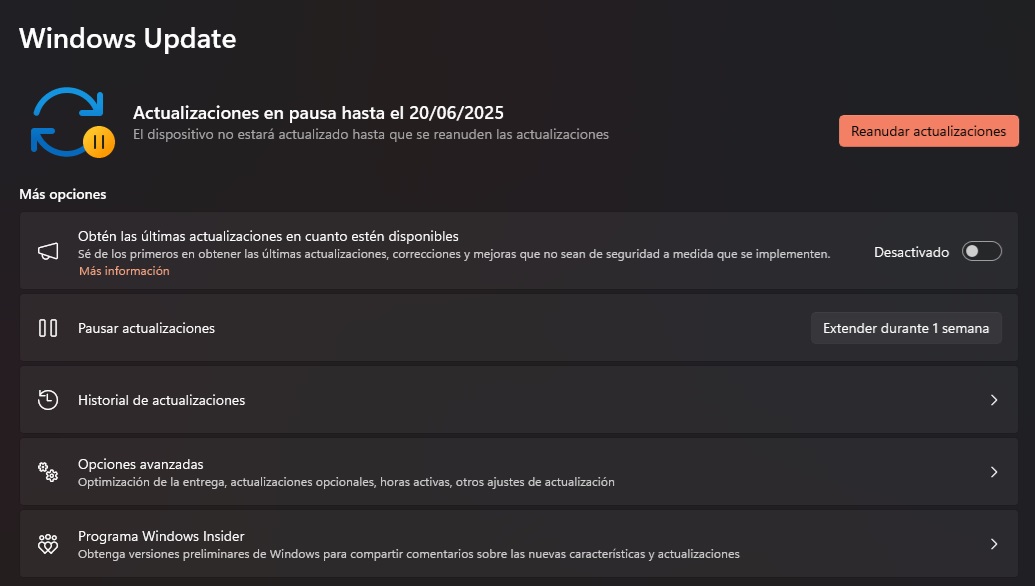The height and width of the screenshot is (586, 1035).
Task: Follow the Más información link
Action: (124, 271)
